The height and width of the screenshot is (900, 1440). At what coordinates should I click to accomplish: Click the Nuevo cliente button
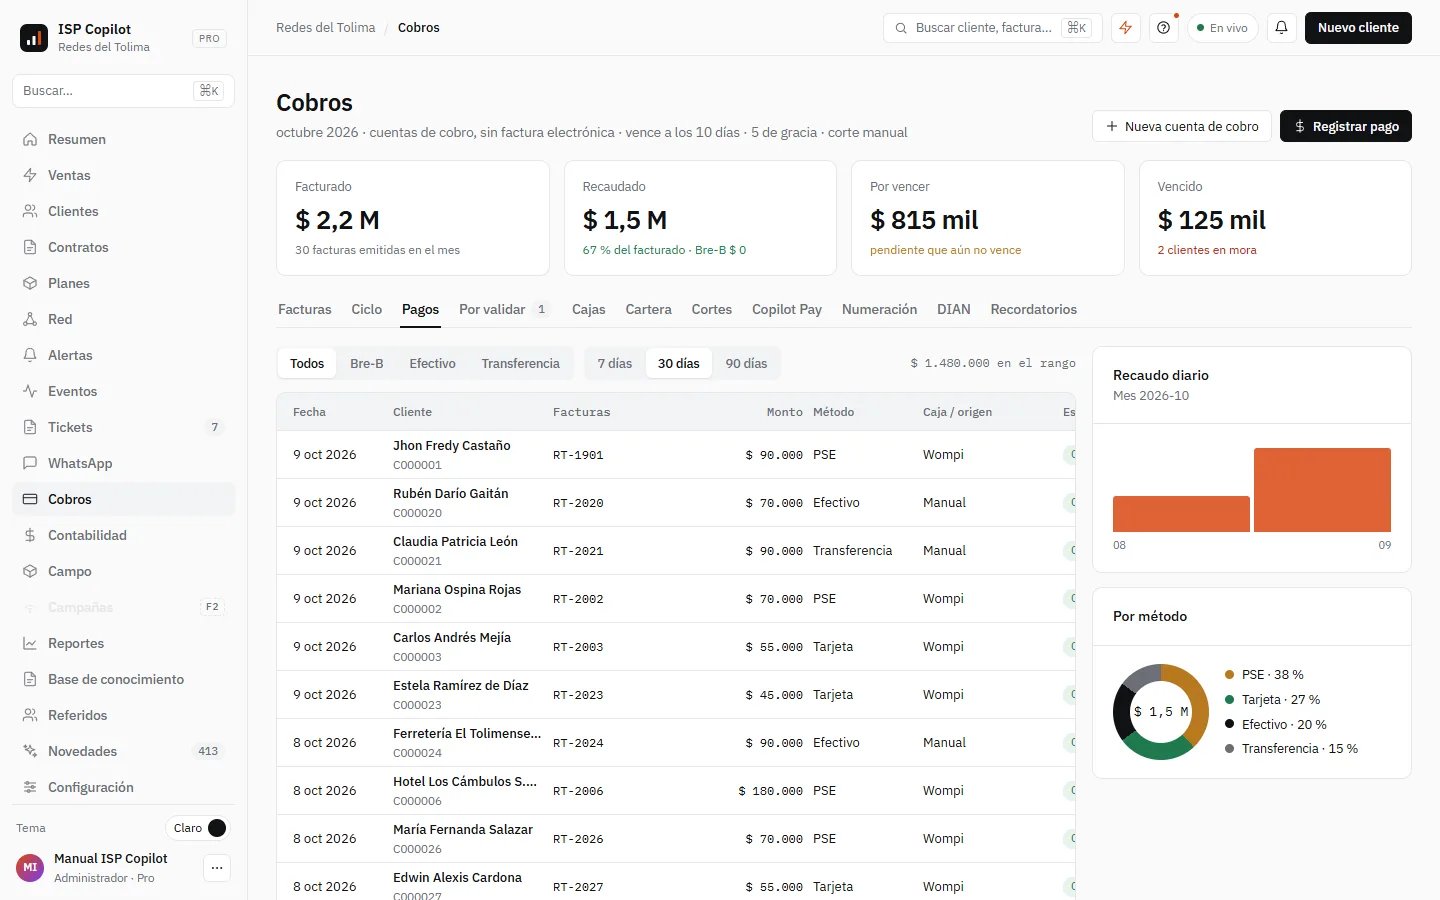(x=1358, y=28)
